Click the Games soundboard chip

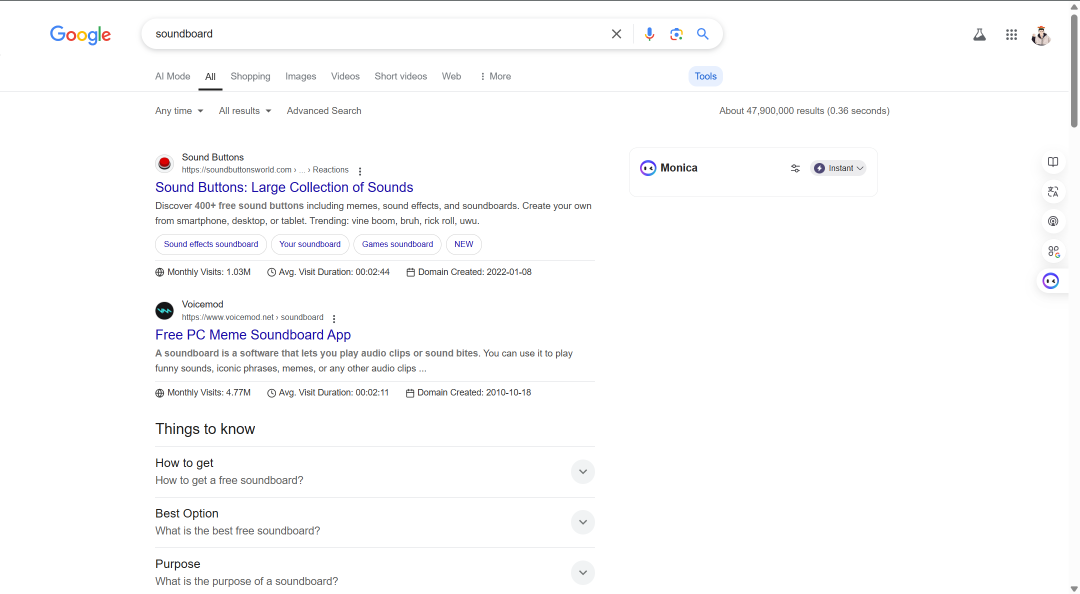pos(397,245)
